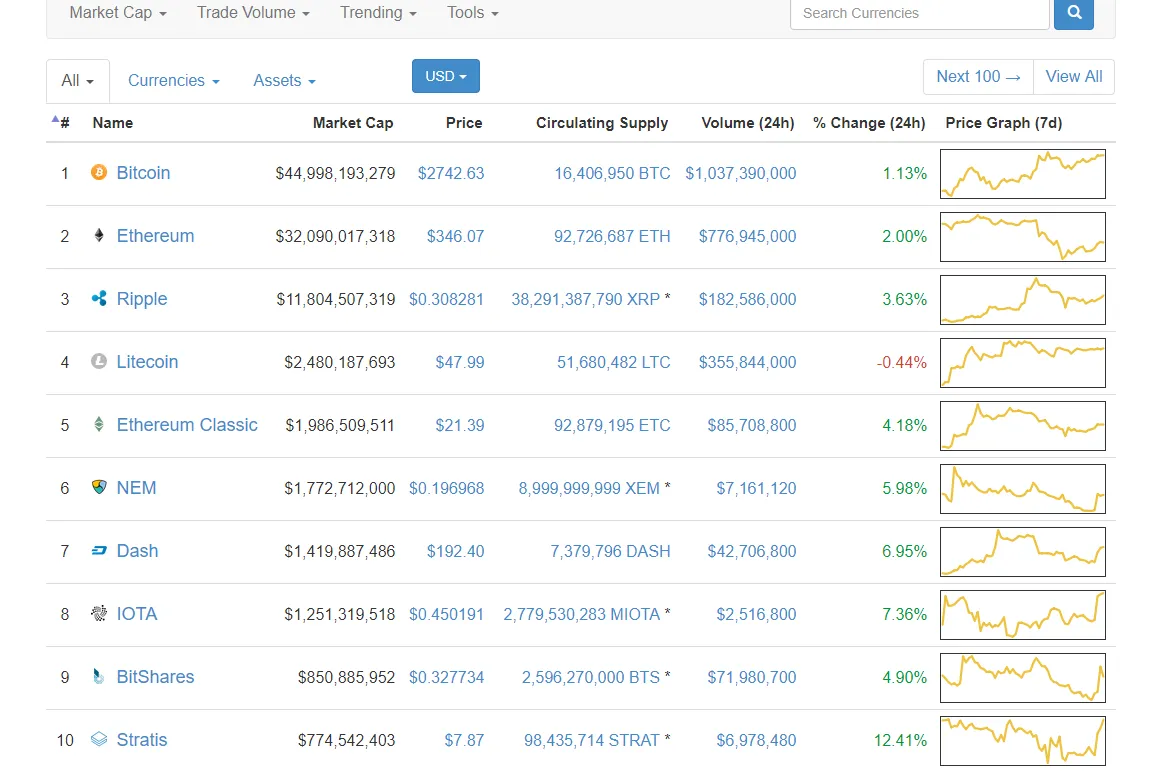Click the Dash logo icon
Screen dimensions: 1165x771
(99, 550)
